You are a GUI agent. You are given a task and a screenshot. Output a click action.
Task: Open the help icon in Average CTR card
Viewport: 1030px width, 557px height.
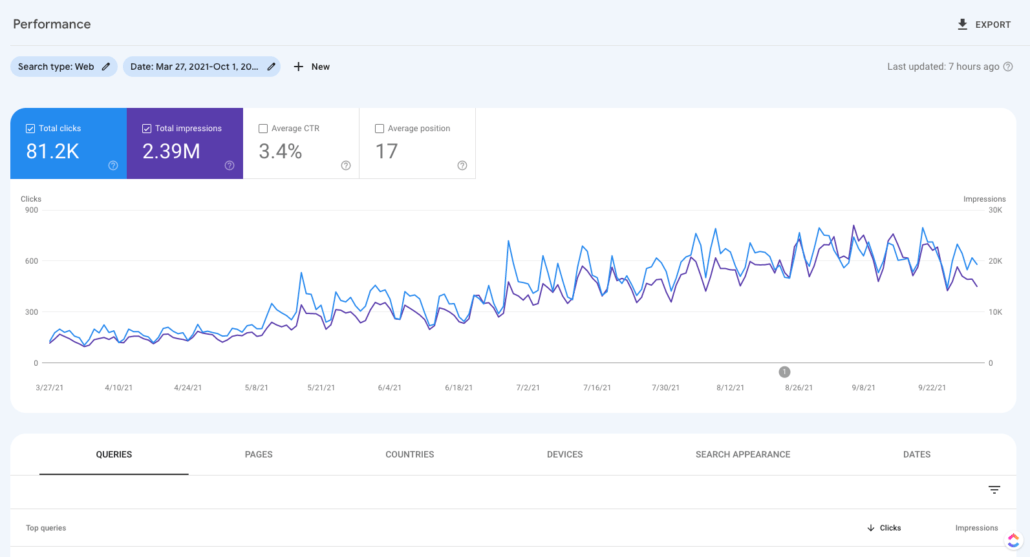(x=346, y=166)
